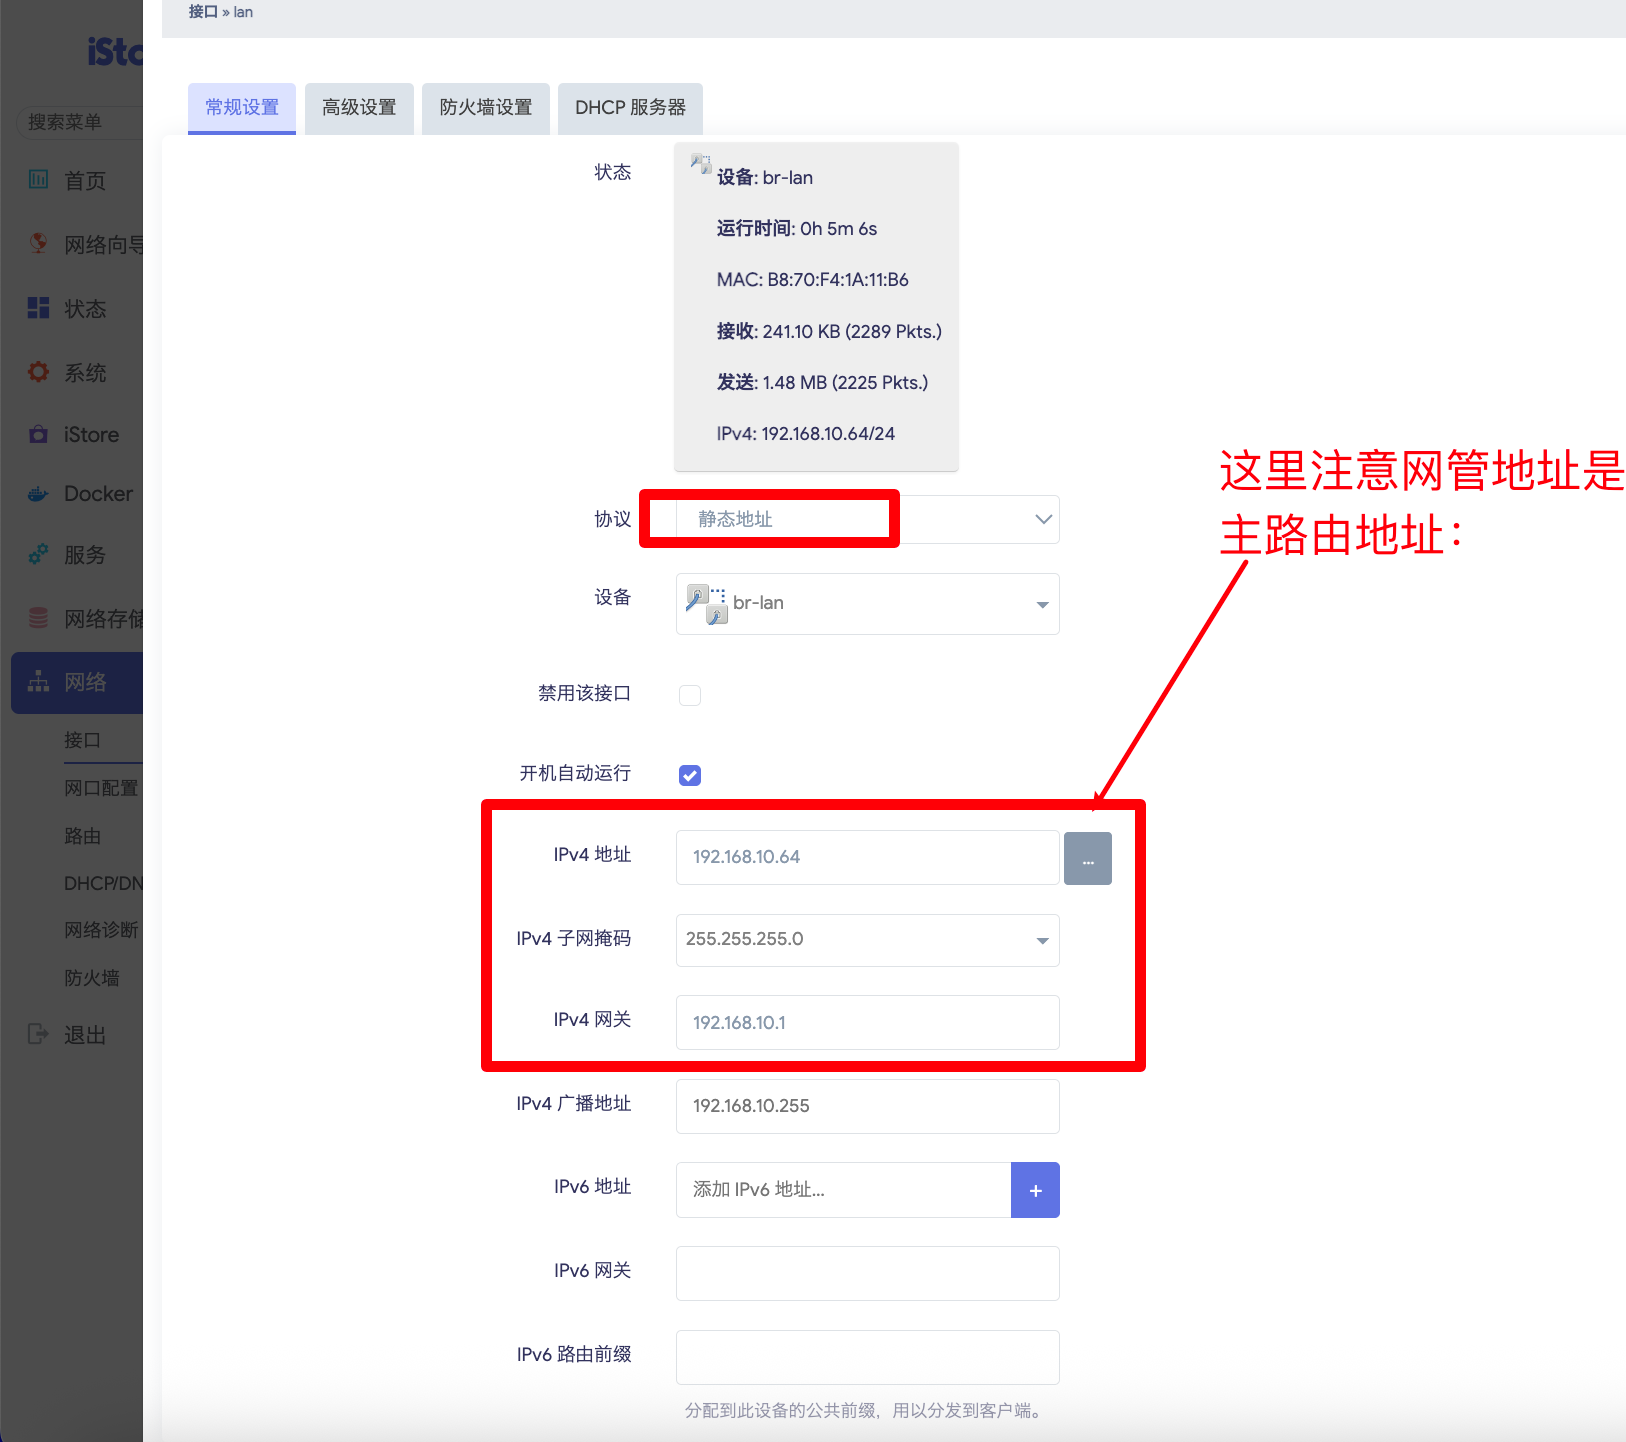The width and height of the screenshot is (1626, 1442).
Task: Uncheck the start-on-boot checkbox
Action: point(690,775)
